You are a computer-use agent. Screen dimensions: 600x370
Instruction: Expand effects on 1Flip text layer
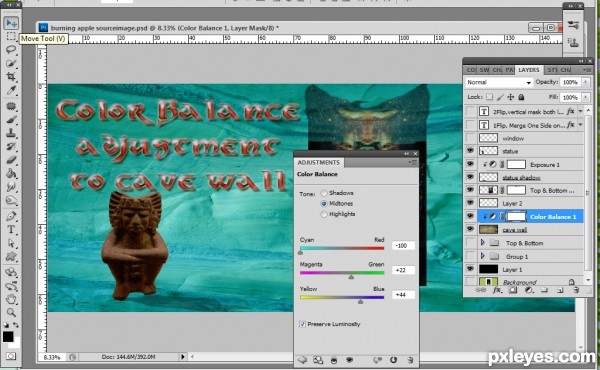coord(581,125)
